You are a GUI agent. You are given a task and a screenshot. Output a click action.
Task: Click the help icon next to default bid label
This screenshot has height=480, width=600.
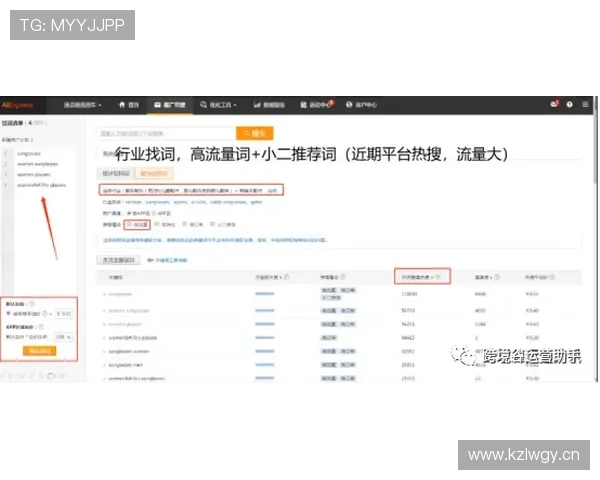[x=32, y=304]
